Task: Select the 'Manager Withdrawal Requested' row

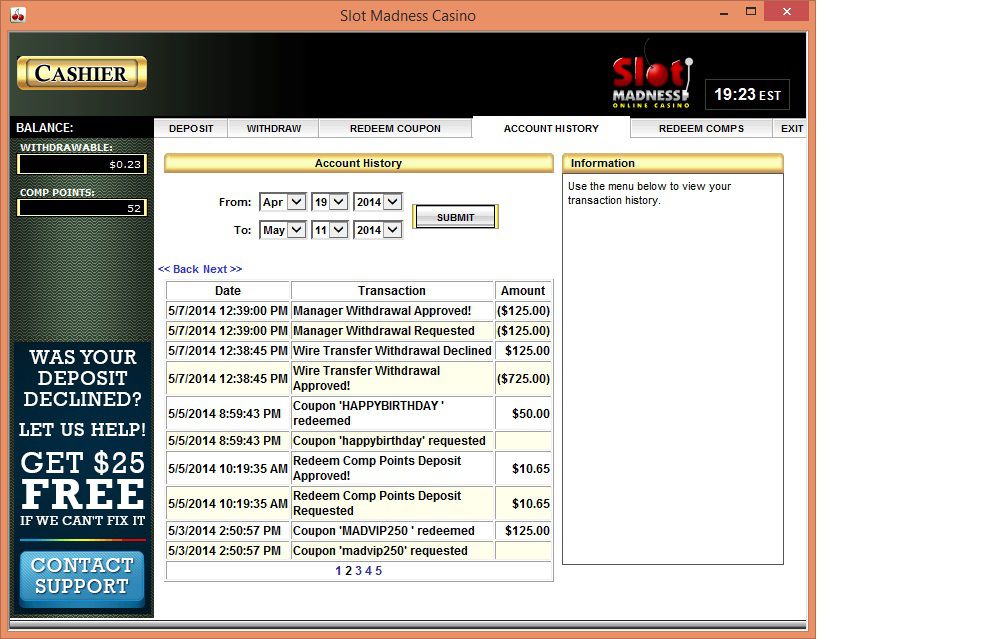Action: tap(359, 330)
